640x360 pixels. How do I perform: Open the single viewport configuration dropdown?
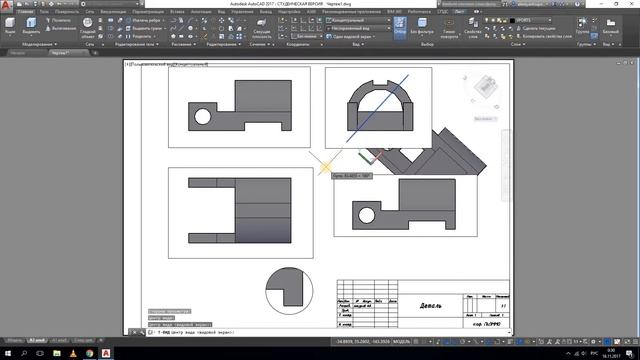tap(350, 36)
